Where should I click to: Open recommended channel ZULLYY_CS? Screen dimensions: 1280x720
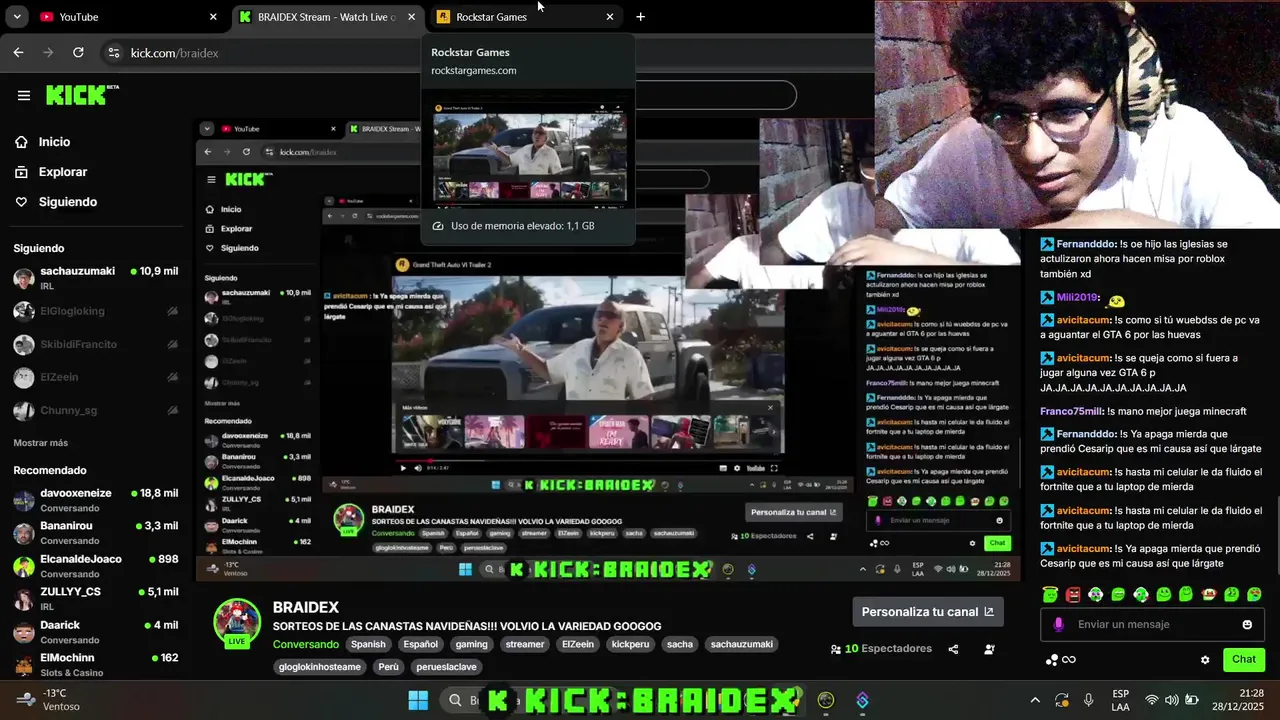pos(95,599)
